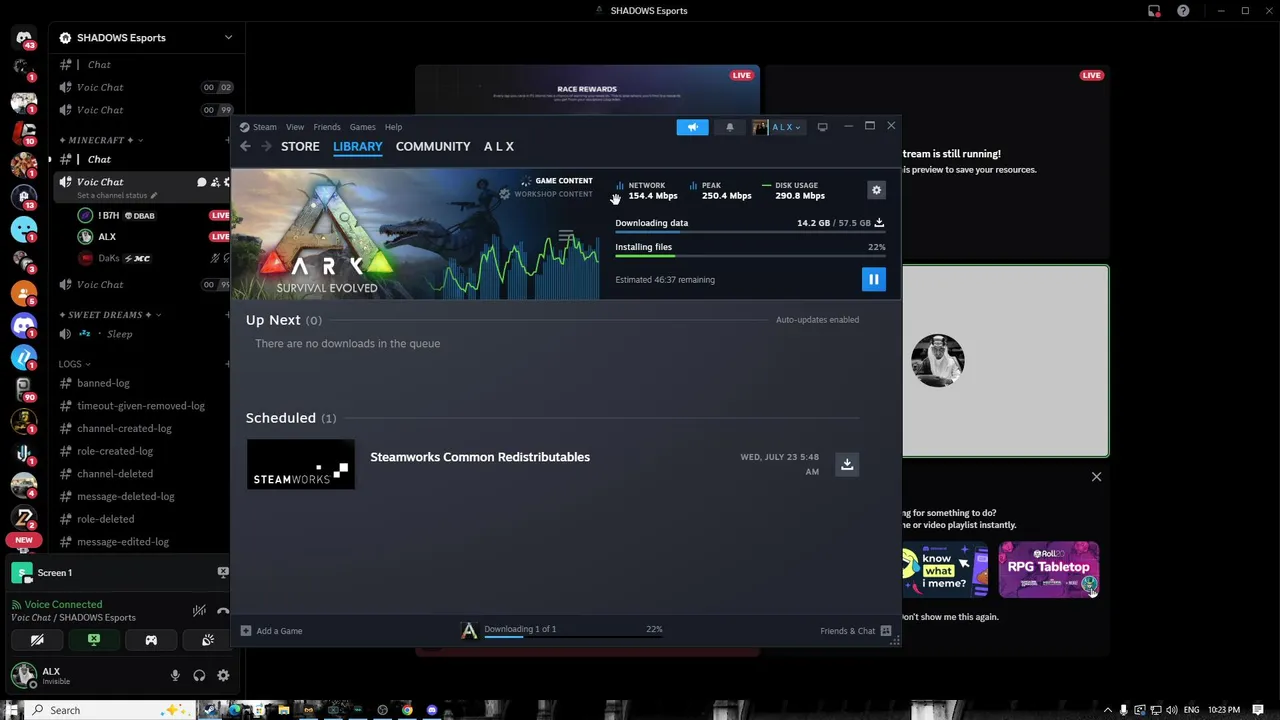The height and width of the screenshot is (720, 1280).
Task: Open Discord direct messages home
Action: pos(24,38)
